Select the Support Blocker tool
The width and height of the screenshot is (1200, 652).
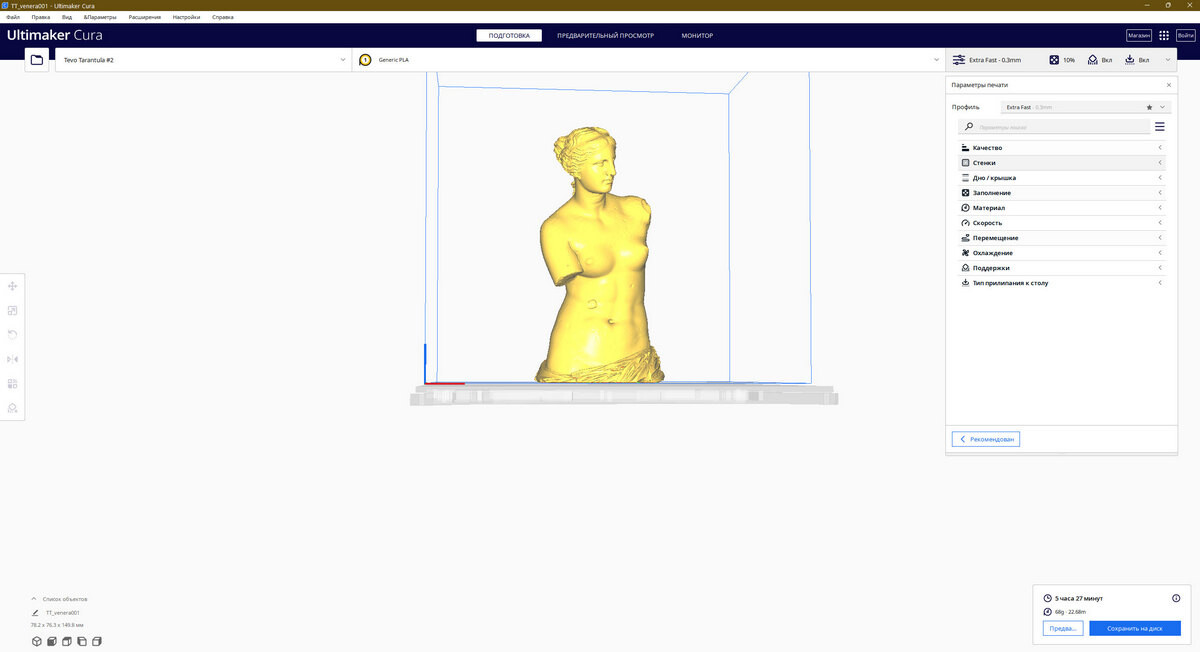click(x=13, y=408)
